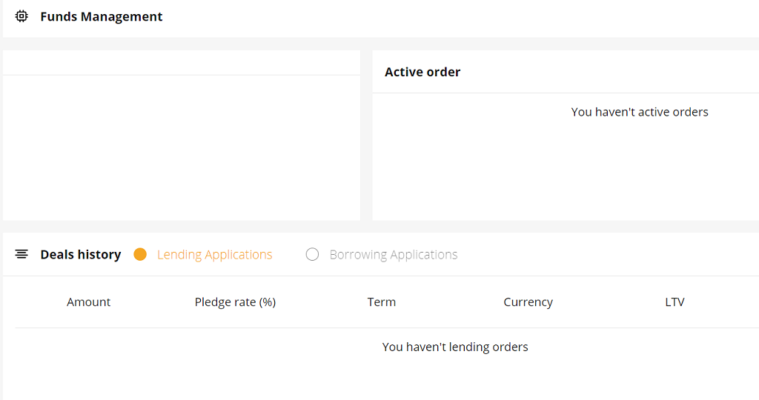
Task: Select the Borrowing Applications radio button
Action: click(312, 254)
